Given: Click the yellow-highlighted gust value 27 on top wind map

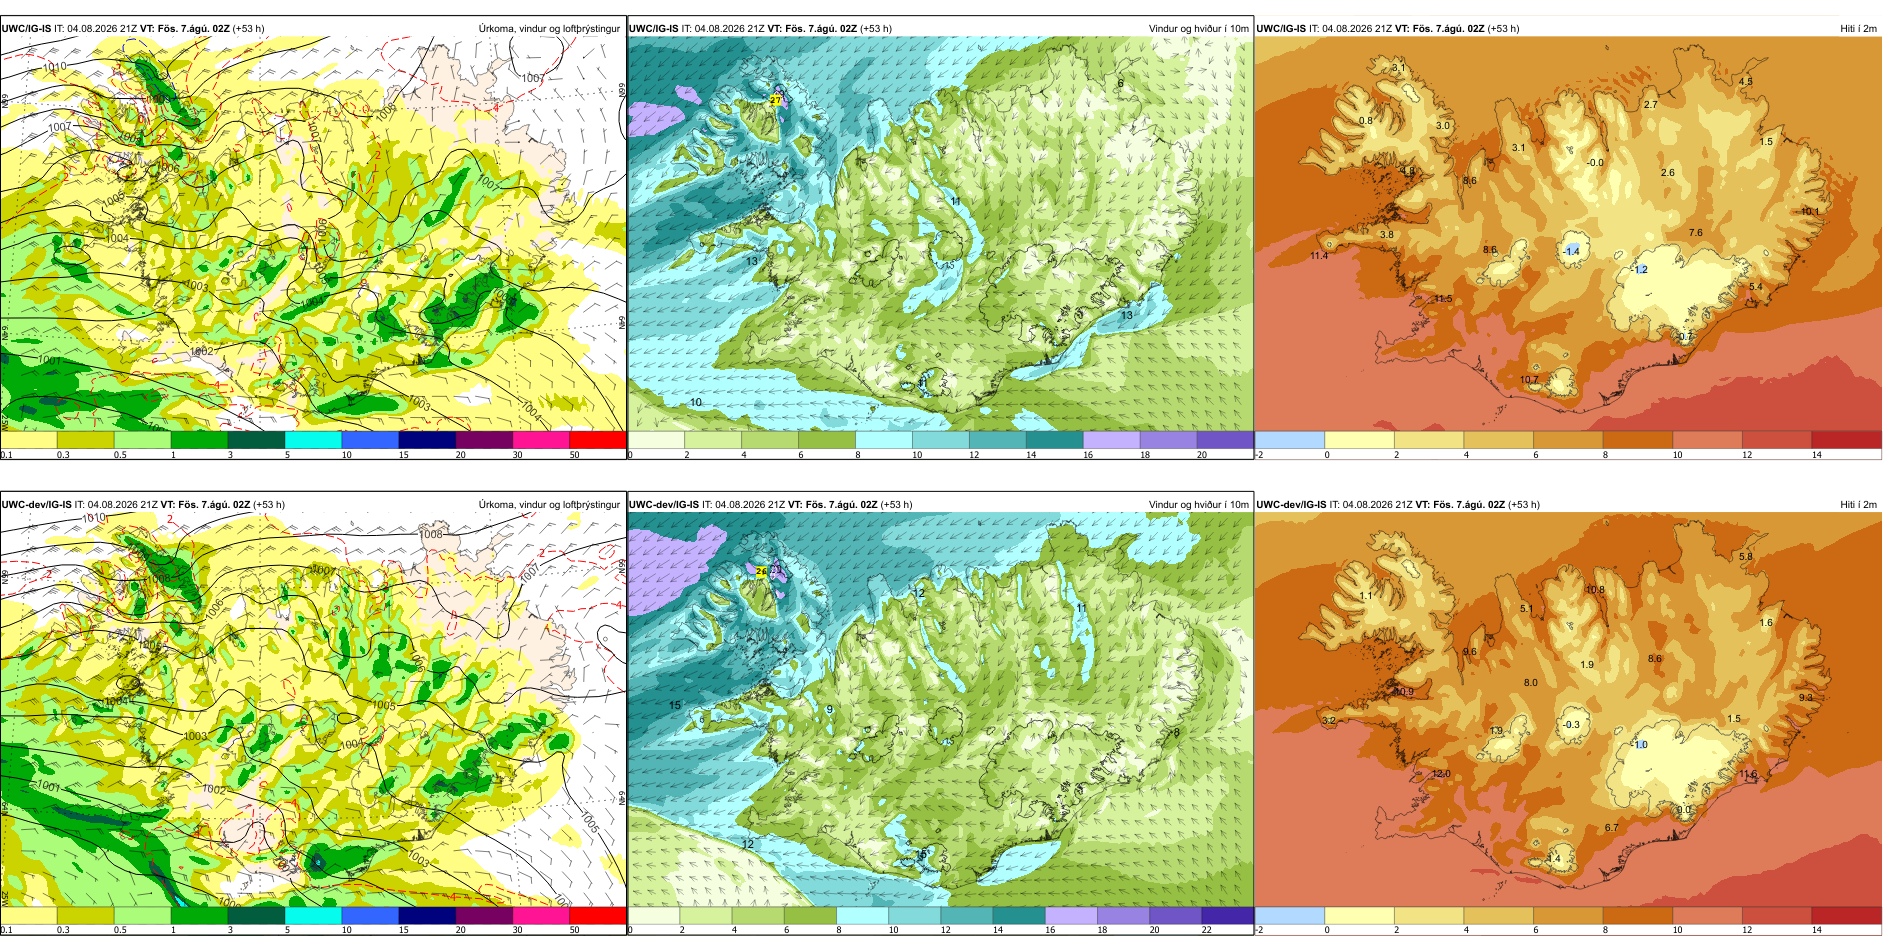Looking at the screenshot, I should 775,100.
